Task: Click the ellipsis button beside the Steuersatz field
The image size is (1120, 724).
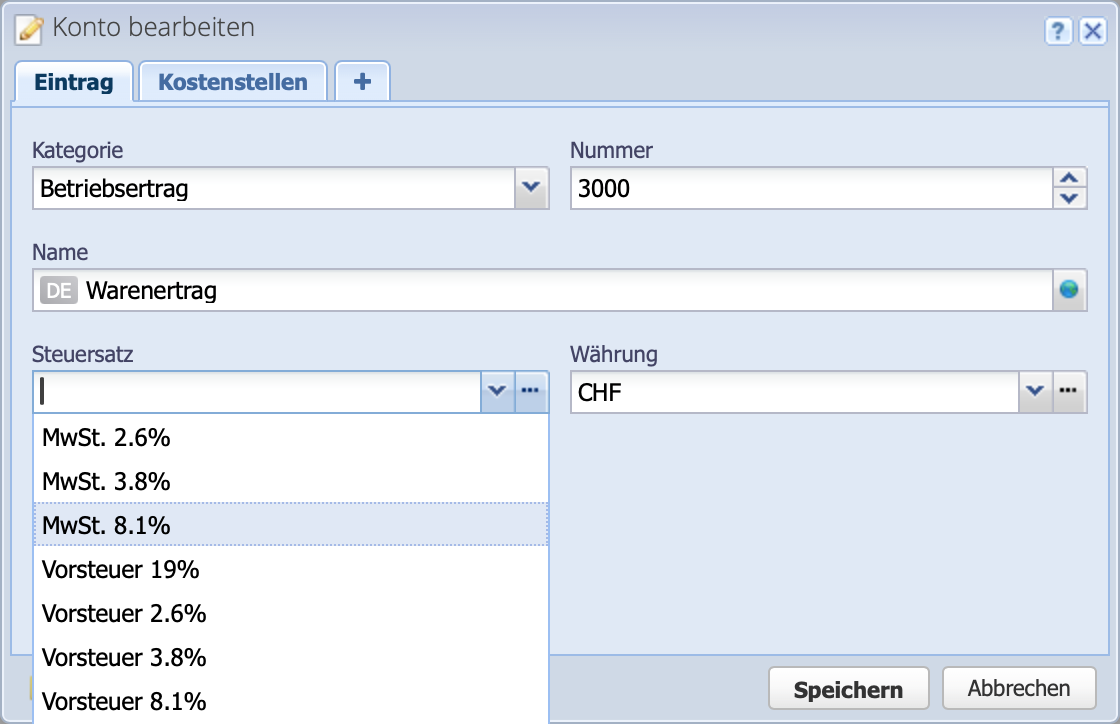Action: click(531, 391)
